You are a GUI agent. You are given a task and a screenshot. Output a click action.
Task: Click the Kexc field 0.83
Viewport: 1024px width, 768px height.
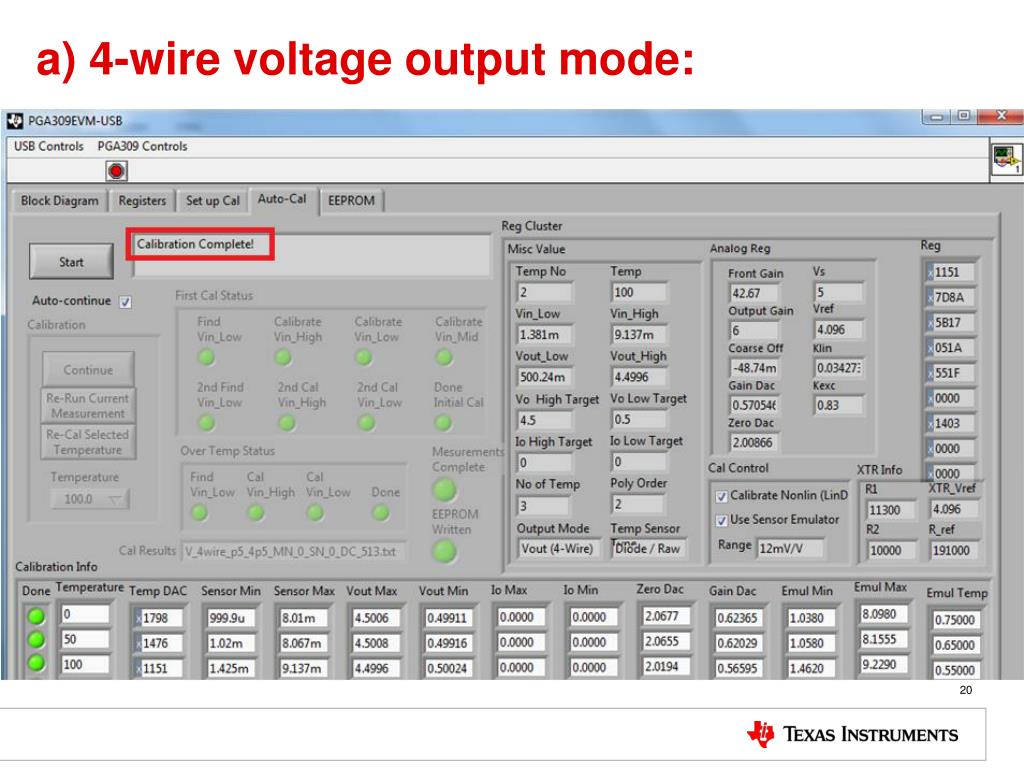point(839,405)
